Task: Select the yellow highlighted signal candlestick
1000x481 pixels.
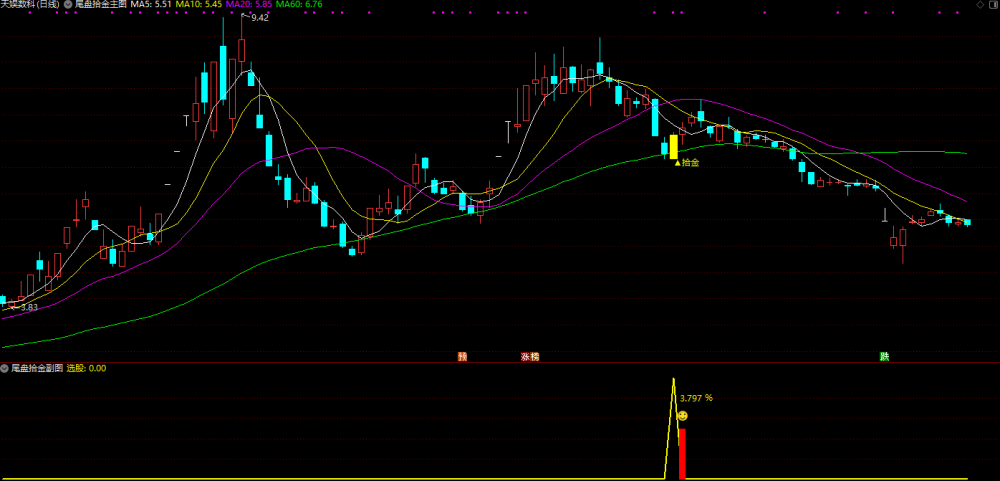Action: click(x=673, y=146)
